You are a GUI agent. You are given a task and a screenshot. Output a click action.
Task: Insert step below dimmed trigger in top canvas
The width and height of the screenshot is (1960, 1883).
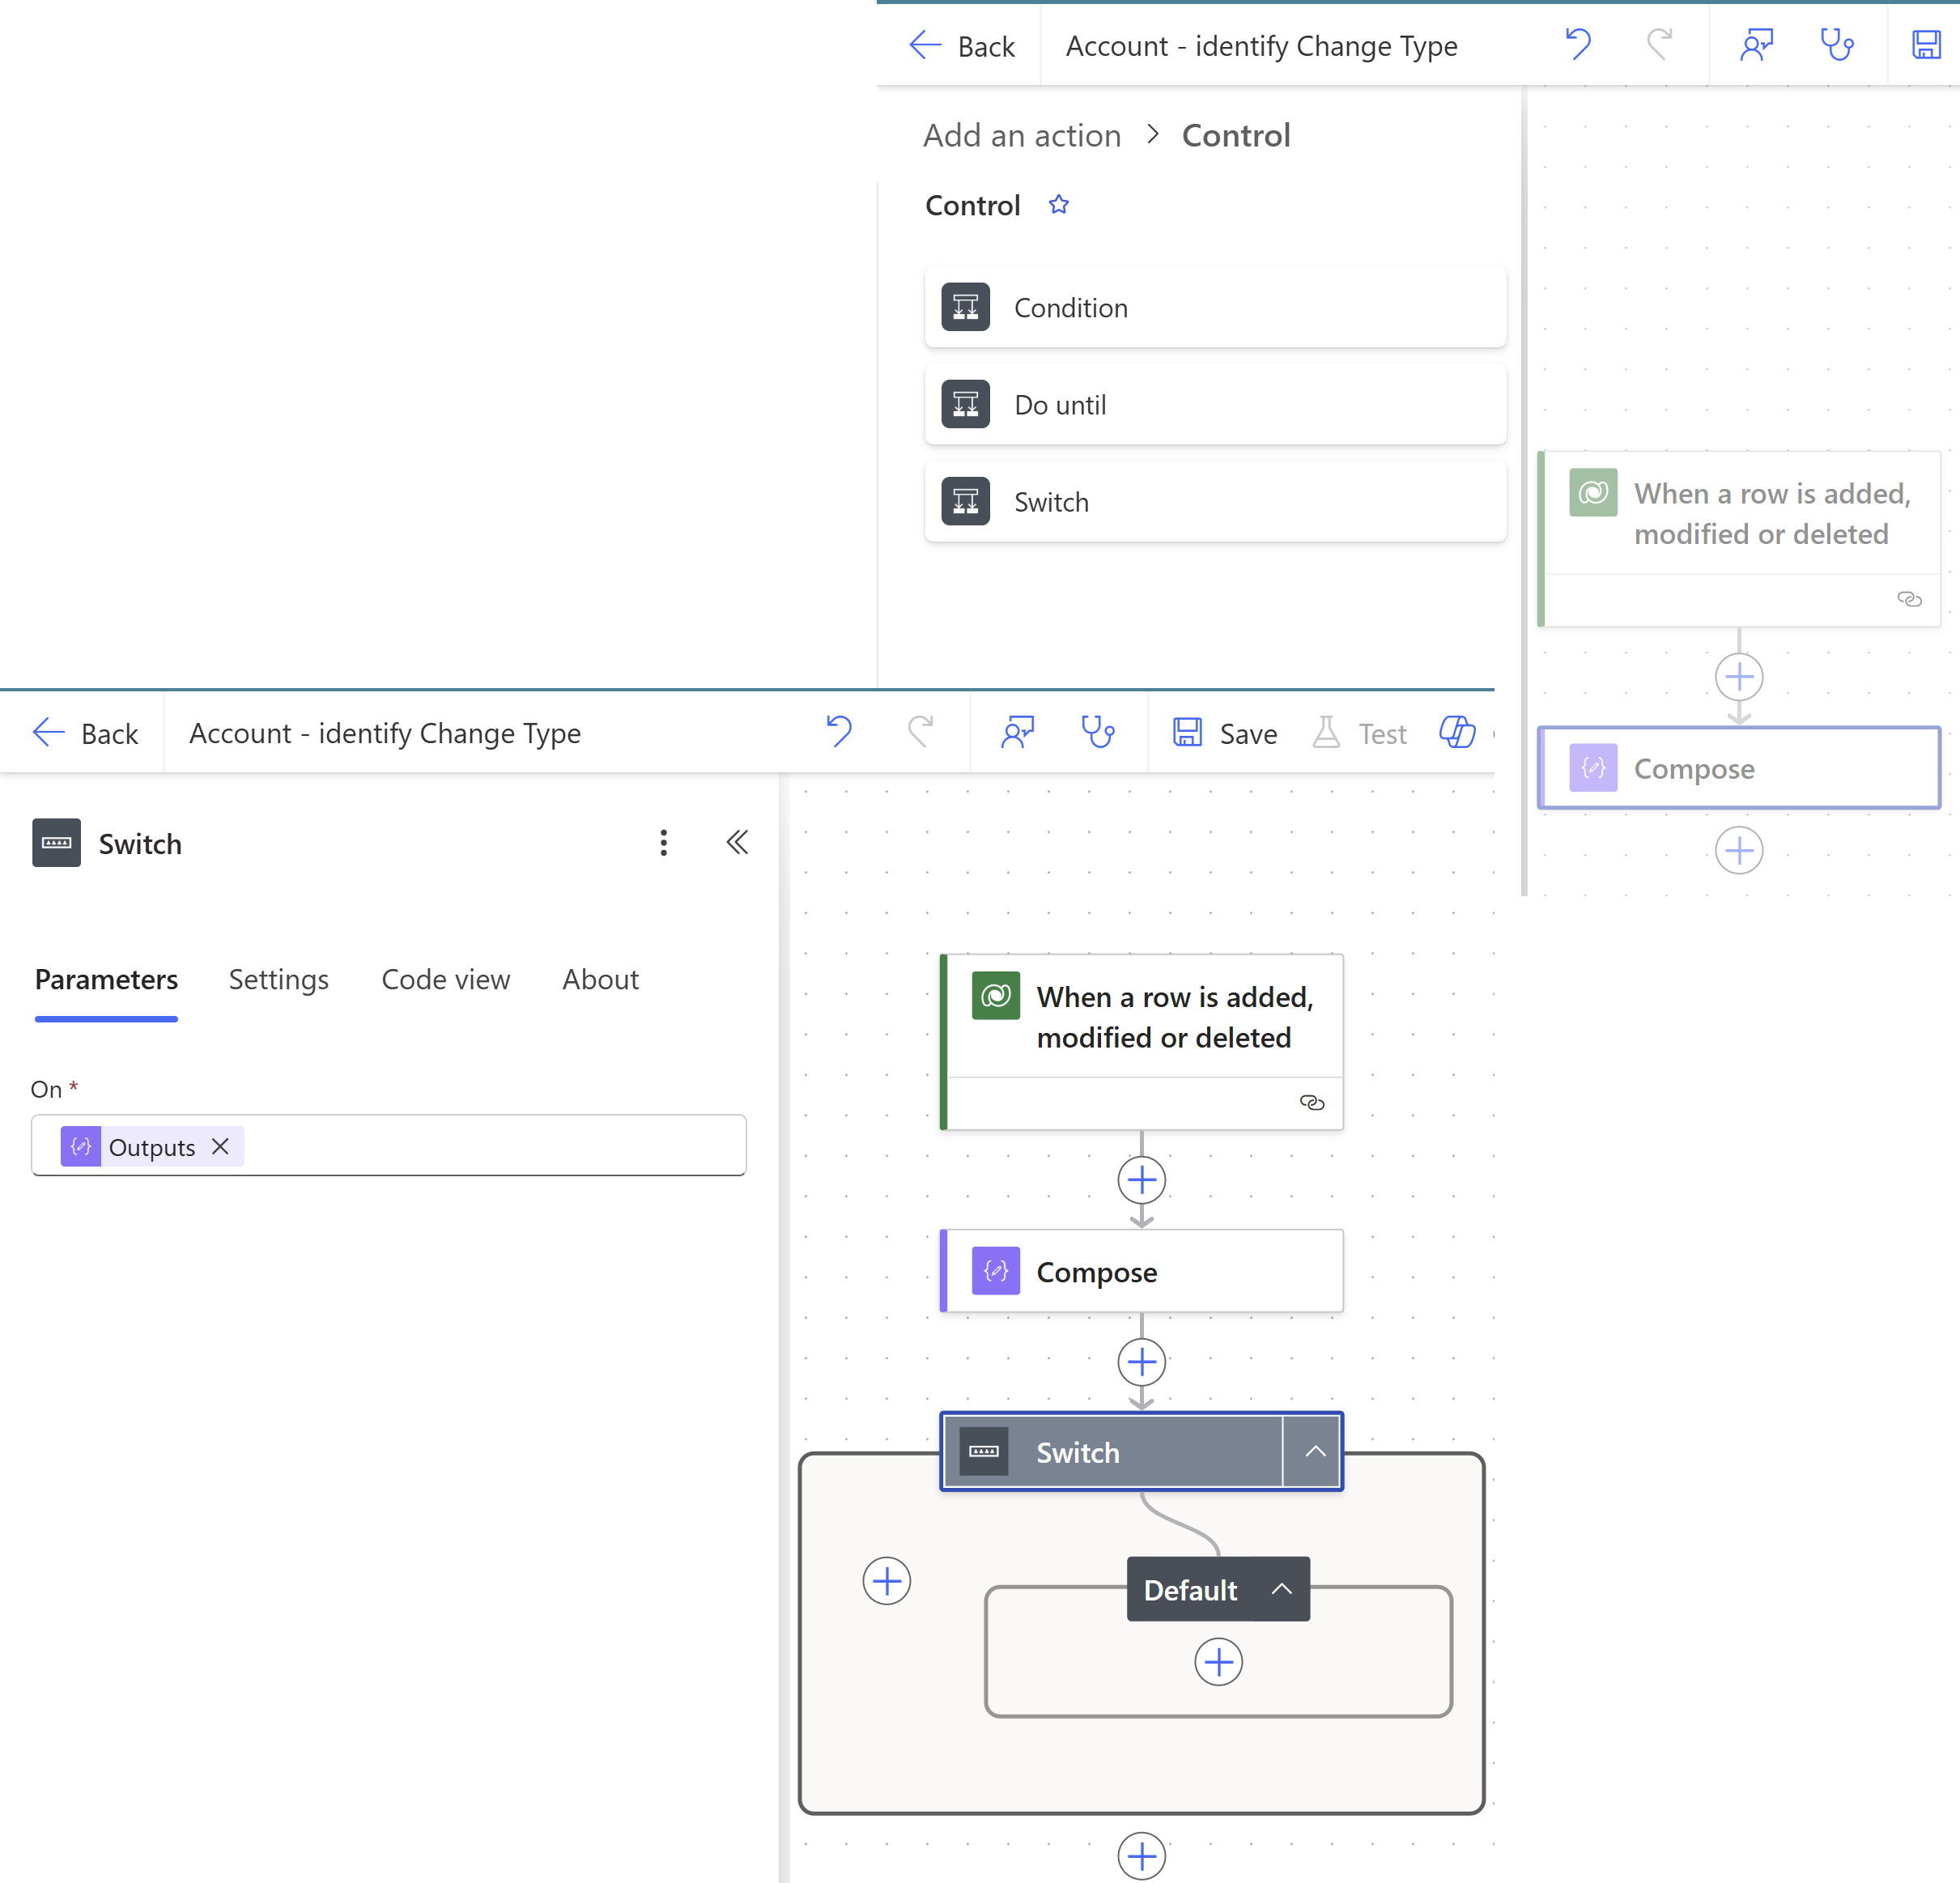point(1739,677)
